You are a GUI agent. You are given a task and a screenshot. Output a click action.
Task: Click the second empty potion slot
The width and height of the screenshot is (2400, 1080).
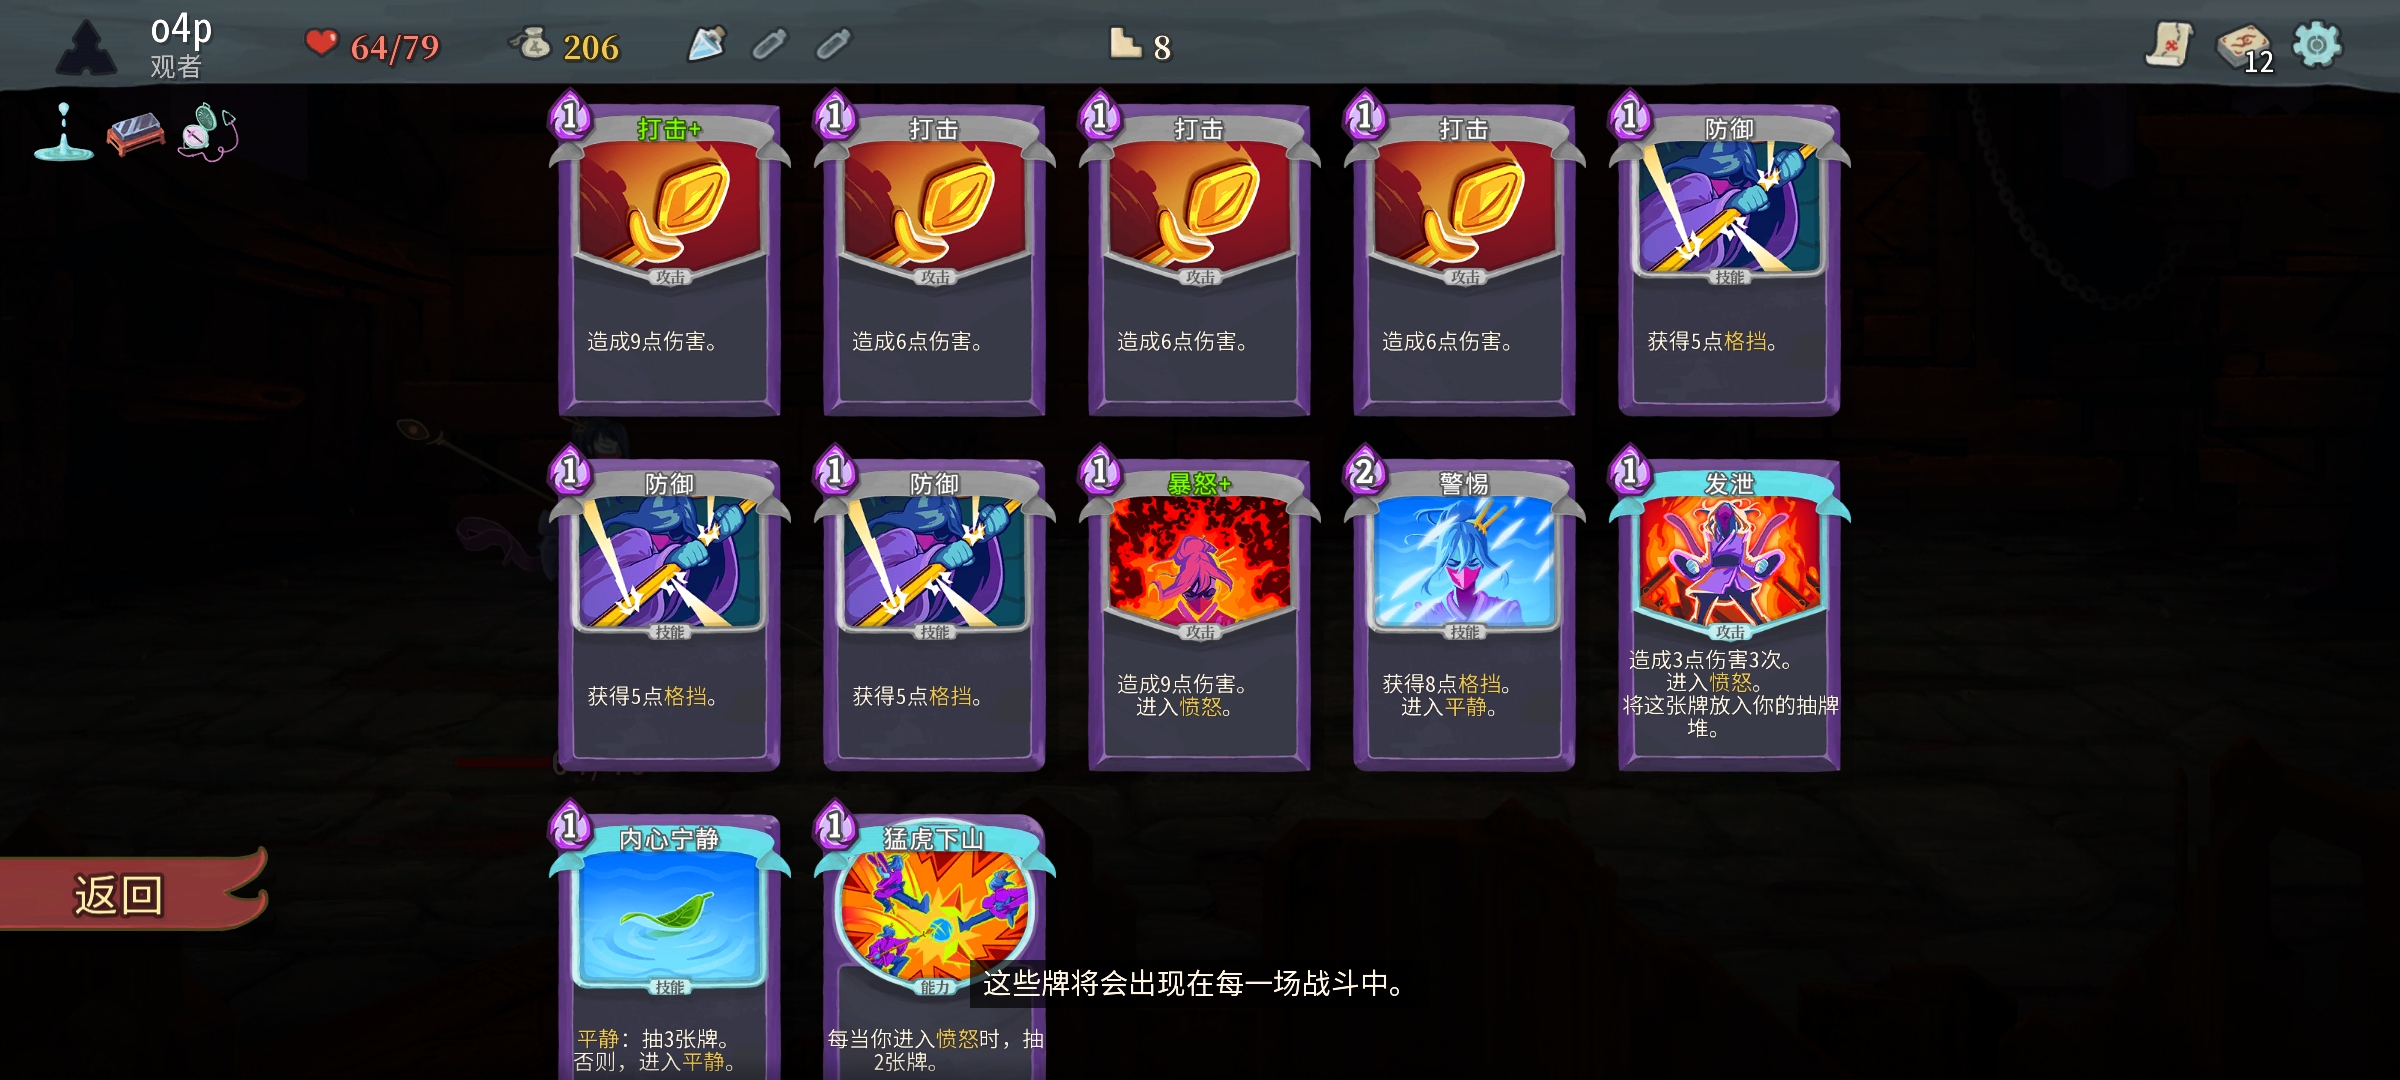(x=833, y=44)
